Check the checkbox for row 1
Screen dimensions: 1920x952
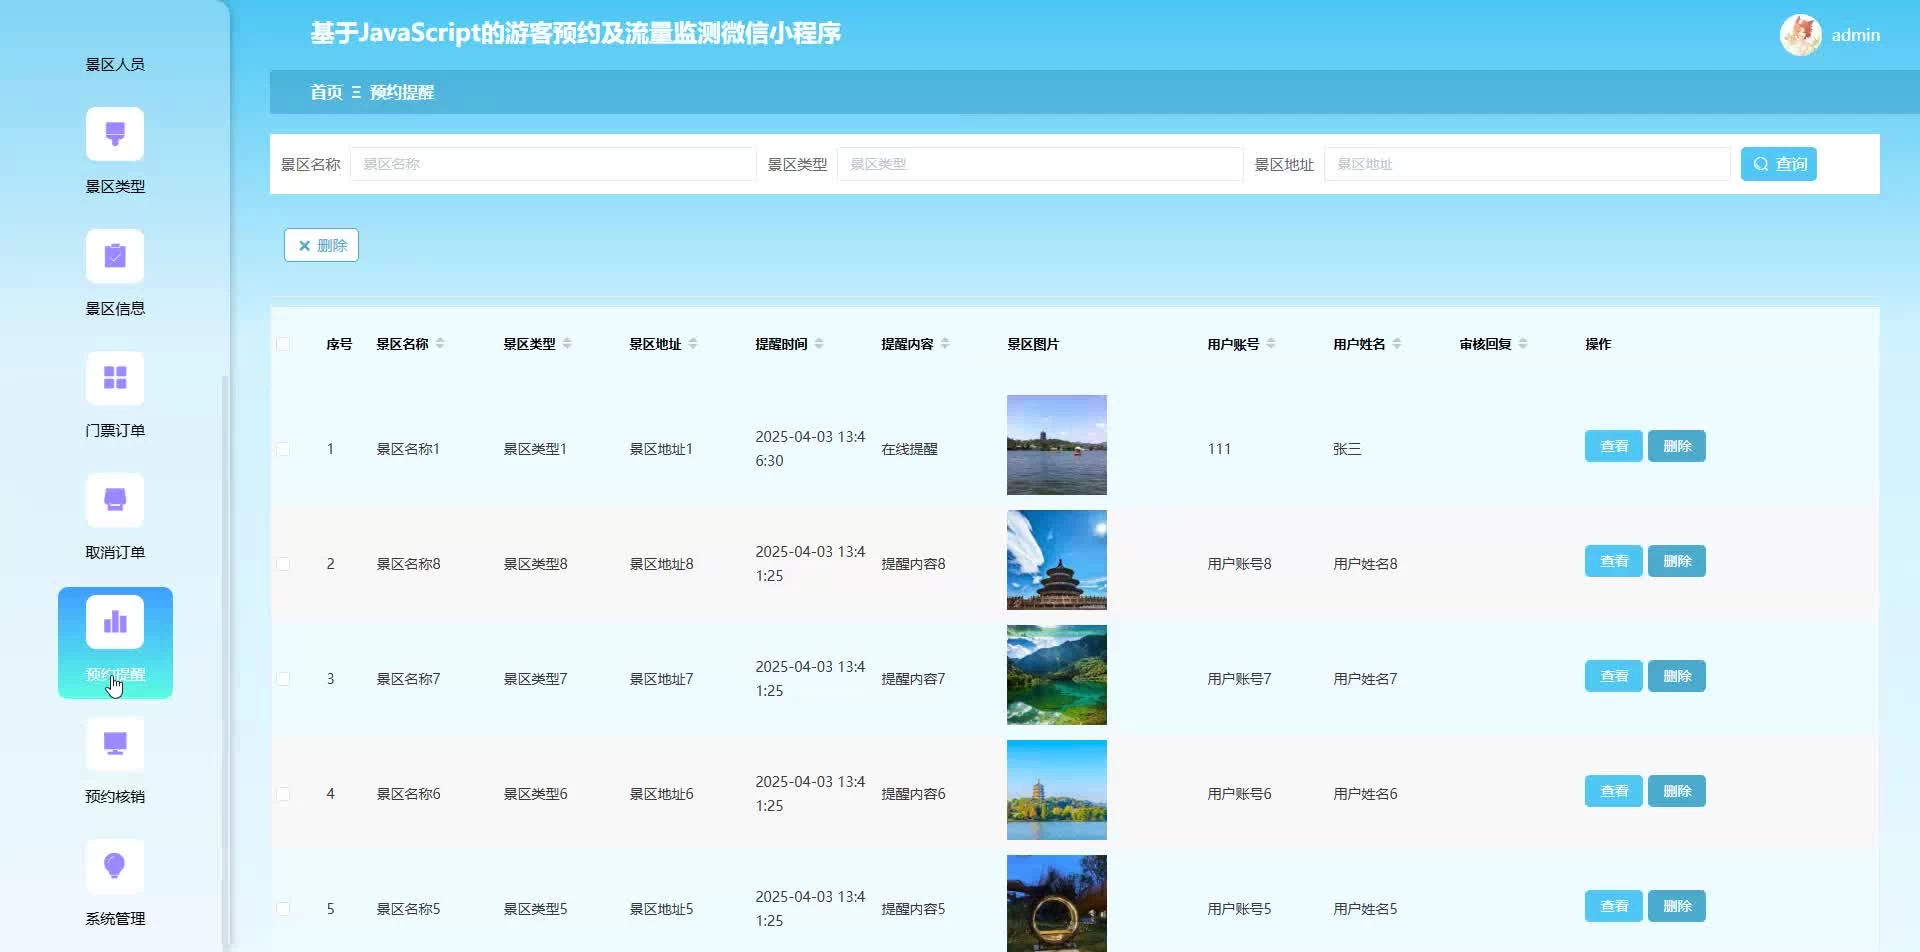pos(283,449)
